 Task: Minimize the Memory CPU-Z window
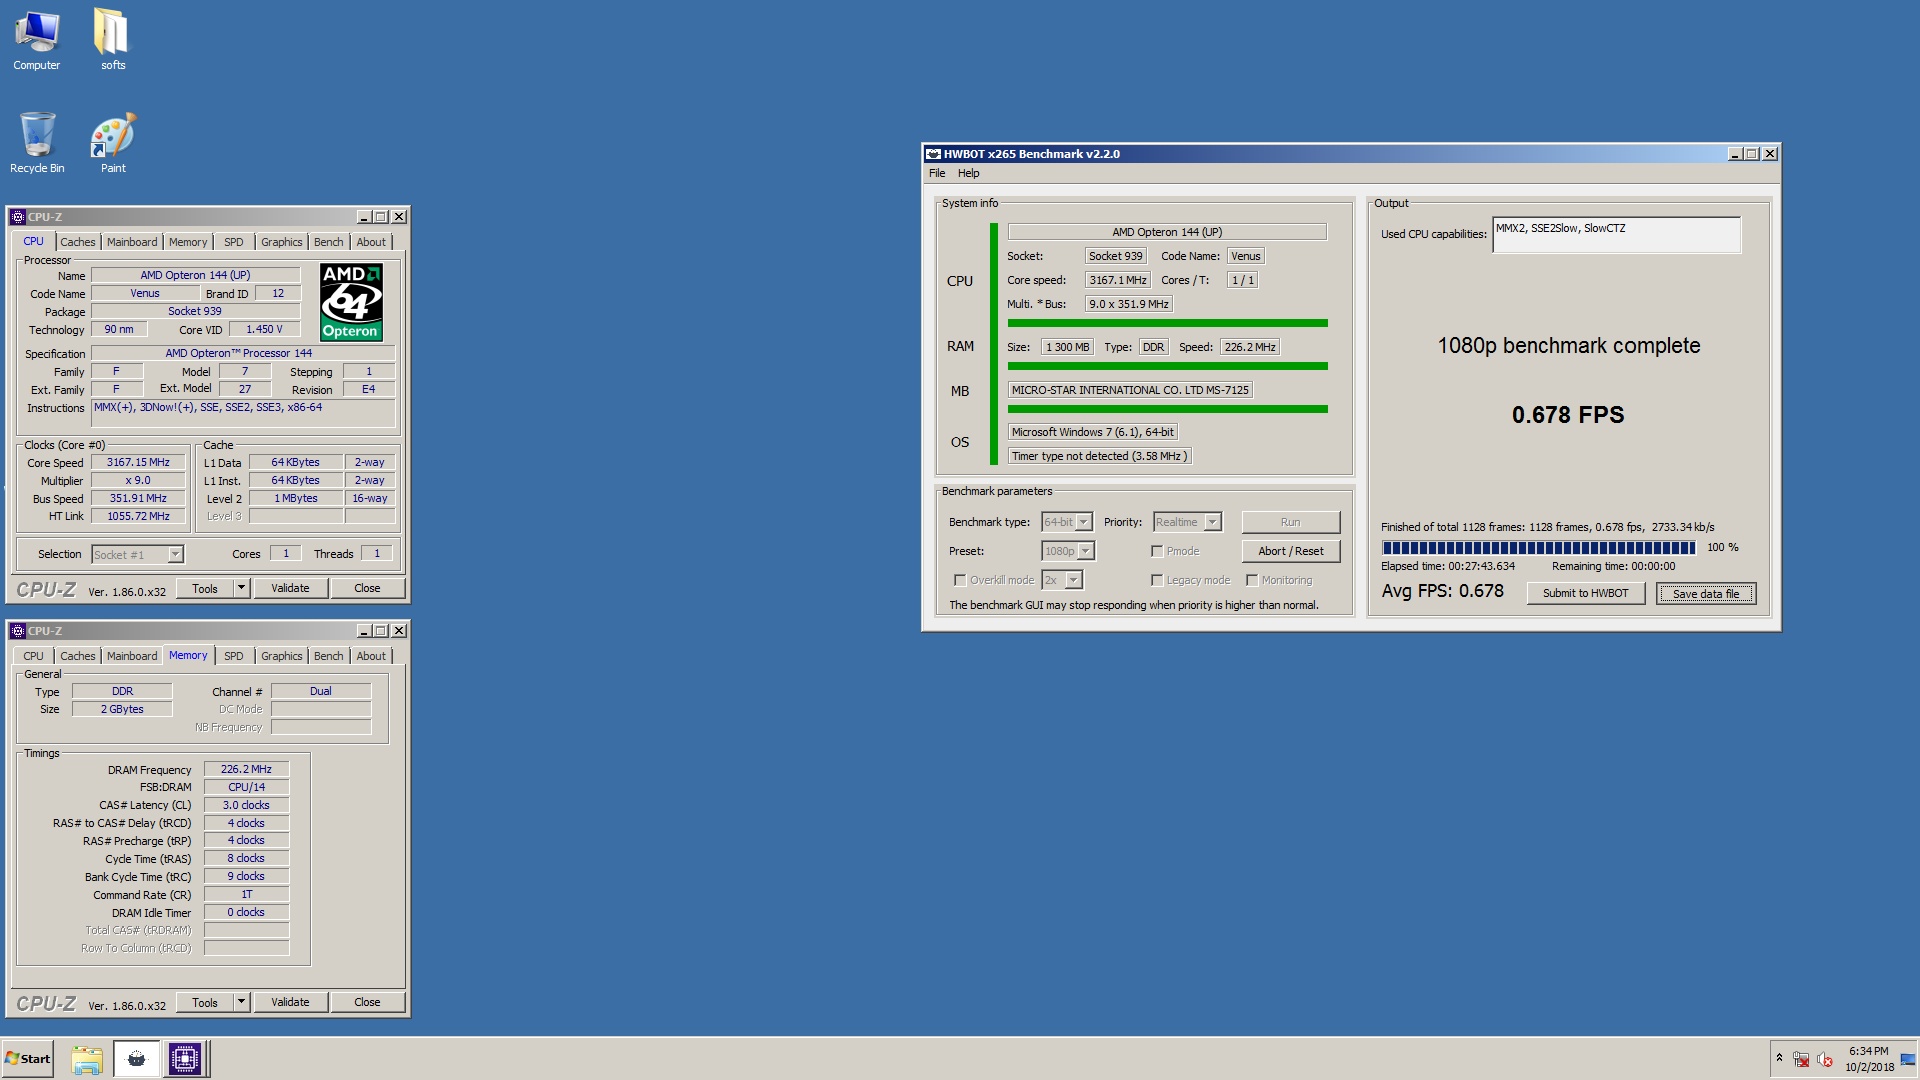click(x=364, y=631)
